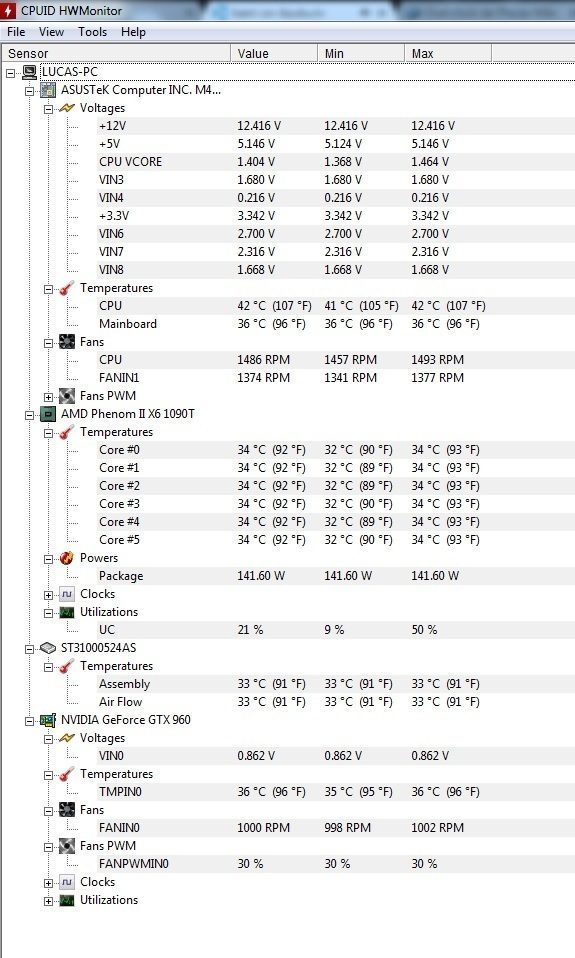Collapse the ASUSTeK motherboard tree node
The image size is (575, 958).
pyautogui.click(x=29, y=92)
